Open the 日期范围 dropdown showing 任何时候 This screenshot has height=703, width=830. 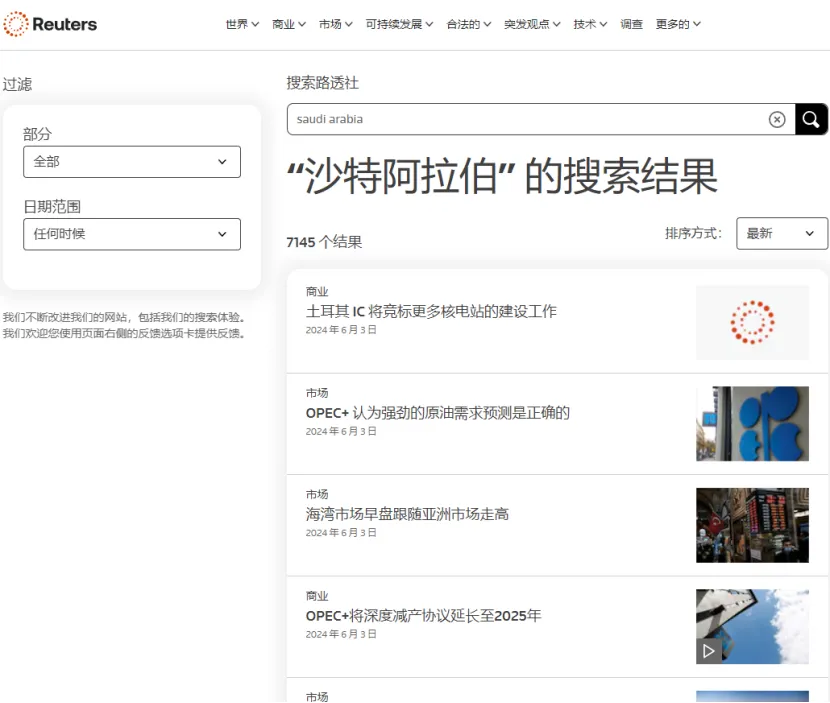coord(131,234)
